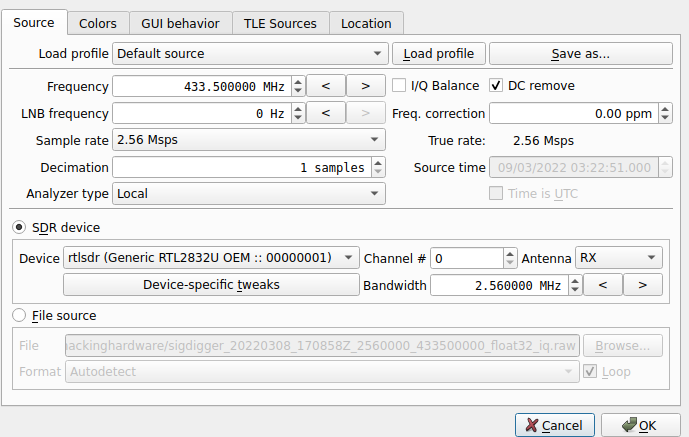Viewport: 689px width, 437px height.
Task: Click the frequency increase '>' button
Action: click(366, 86)
